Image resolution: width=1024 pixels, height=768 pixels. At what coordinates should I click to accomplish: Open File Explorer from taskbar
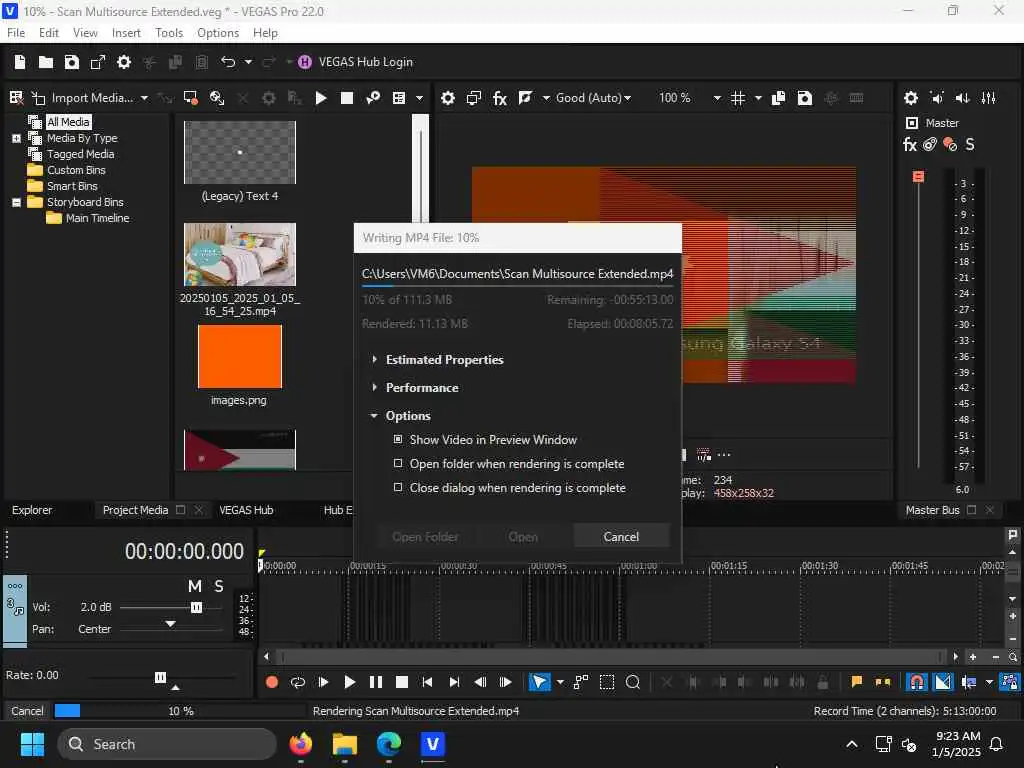(345, 744)
